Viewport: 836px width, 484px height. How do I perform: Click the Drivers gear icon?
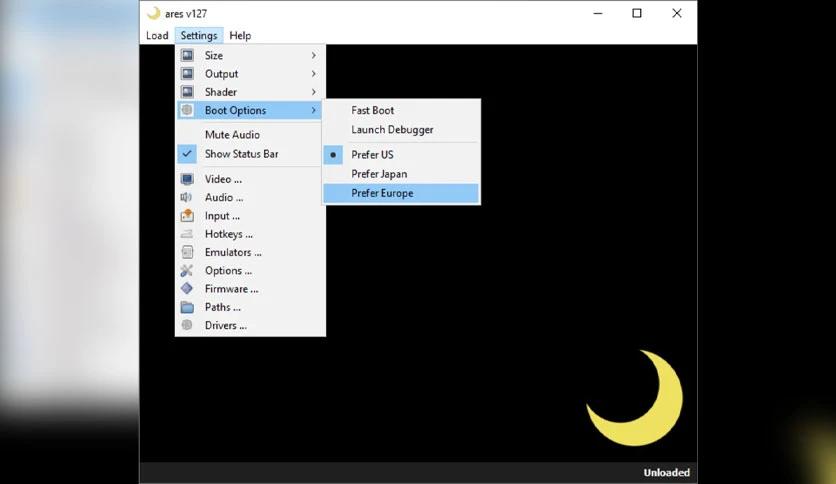pos(187,325)
